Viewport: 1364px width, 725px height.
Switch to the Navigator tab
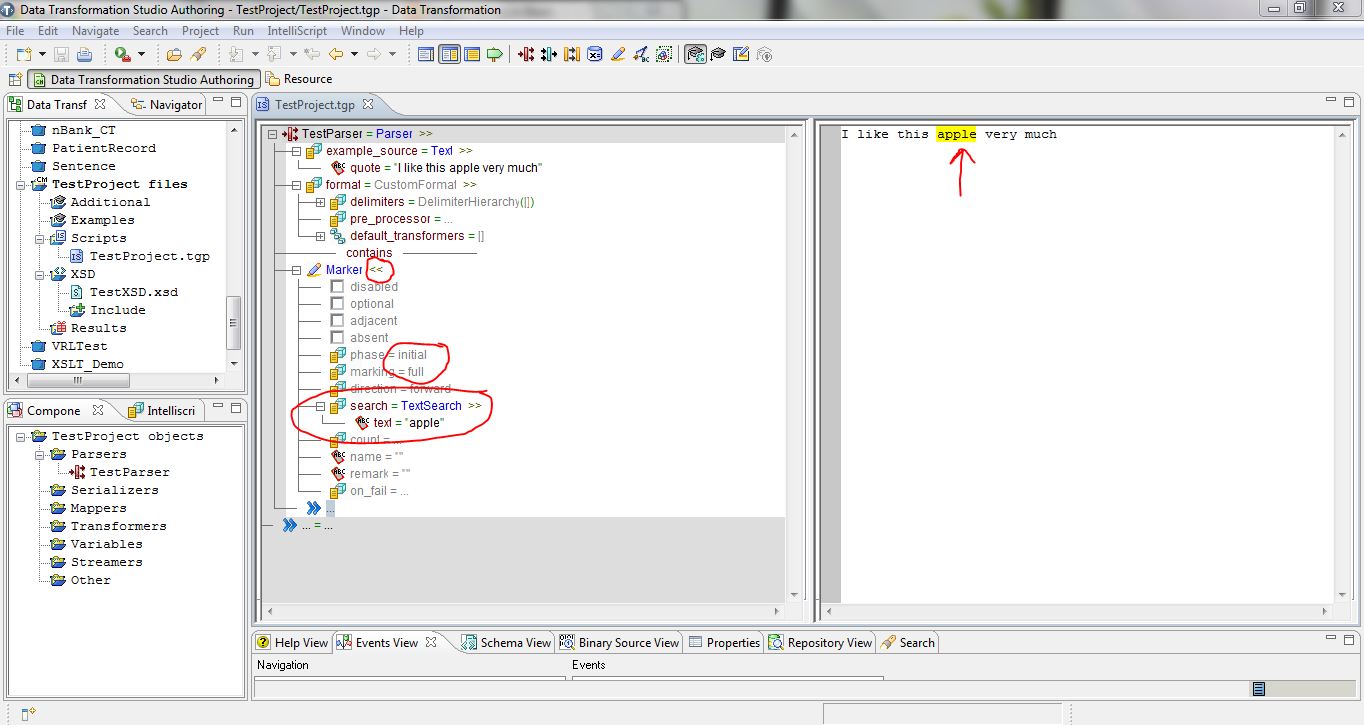click(166, 104)
